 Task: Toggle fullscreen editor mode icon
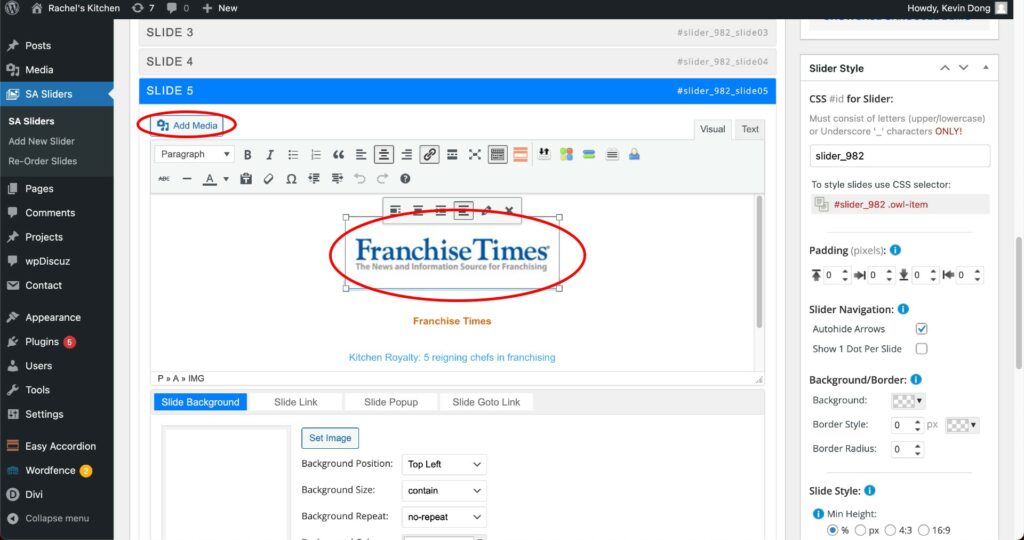pyautogui.click(x=475, y=155)
